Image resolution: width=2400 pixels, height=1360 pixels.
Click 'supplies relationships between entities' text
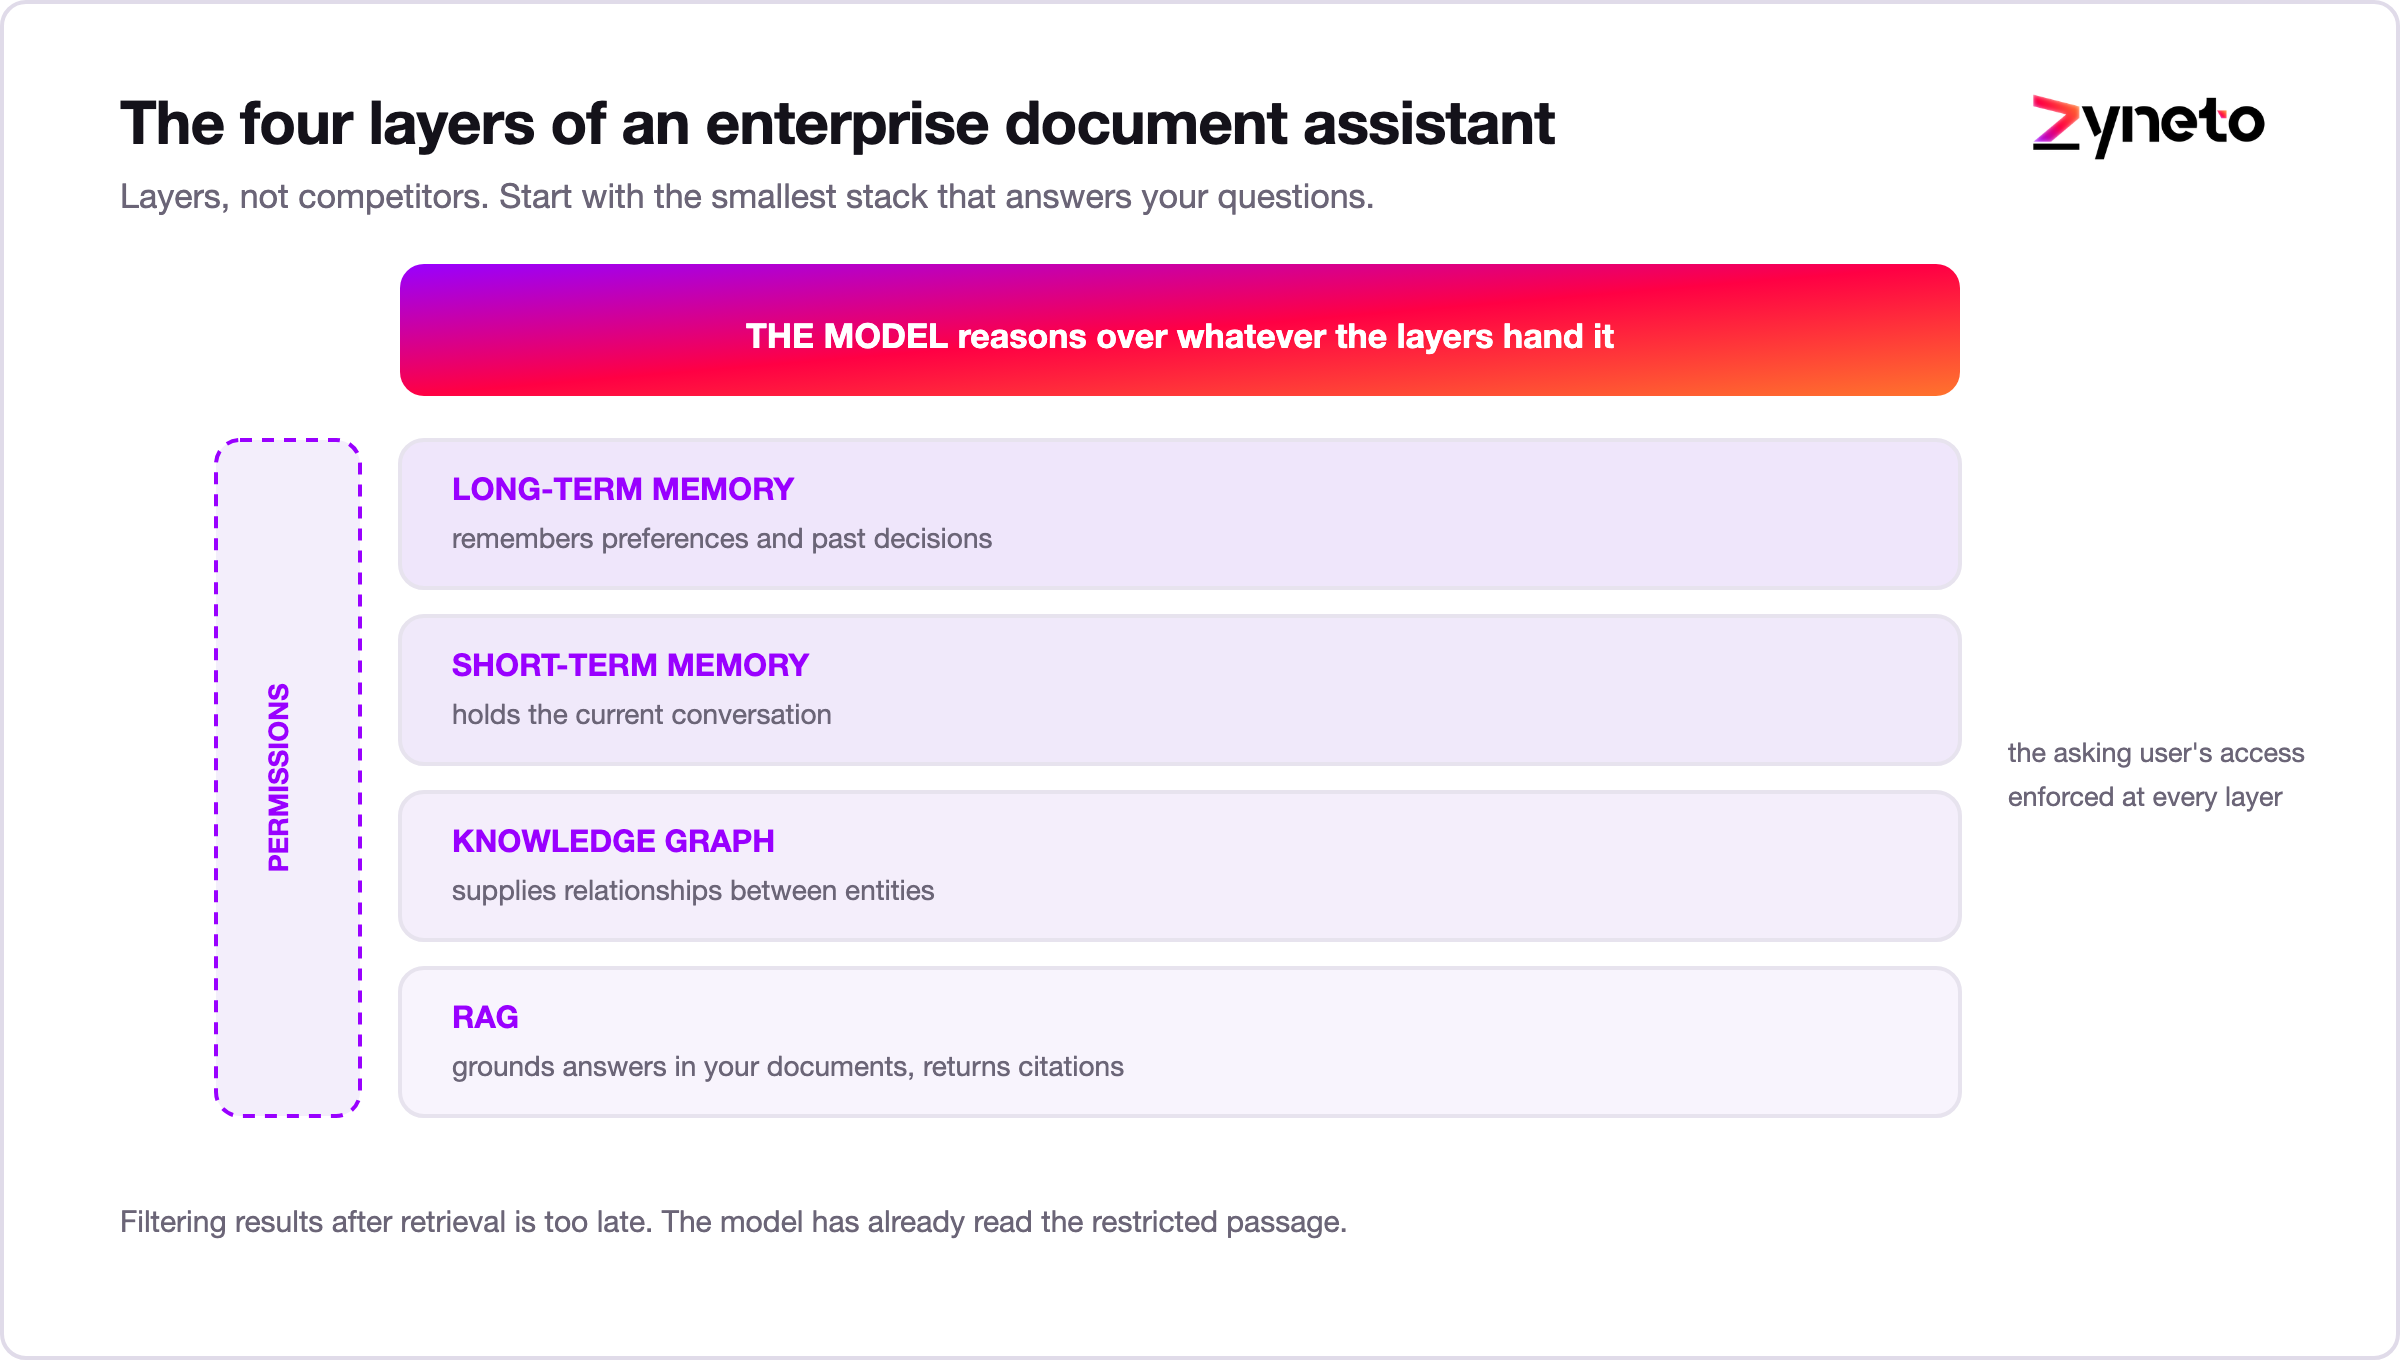pyautogui.click(x=693, y=891)
